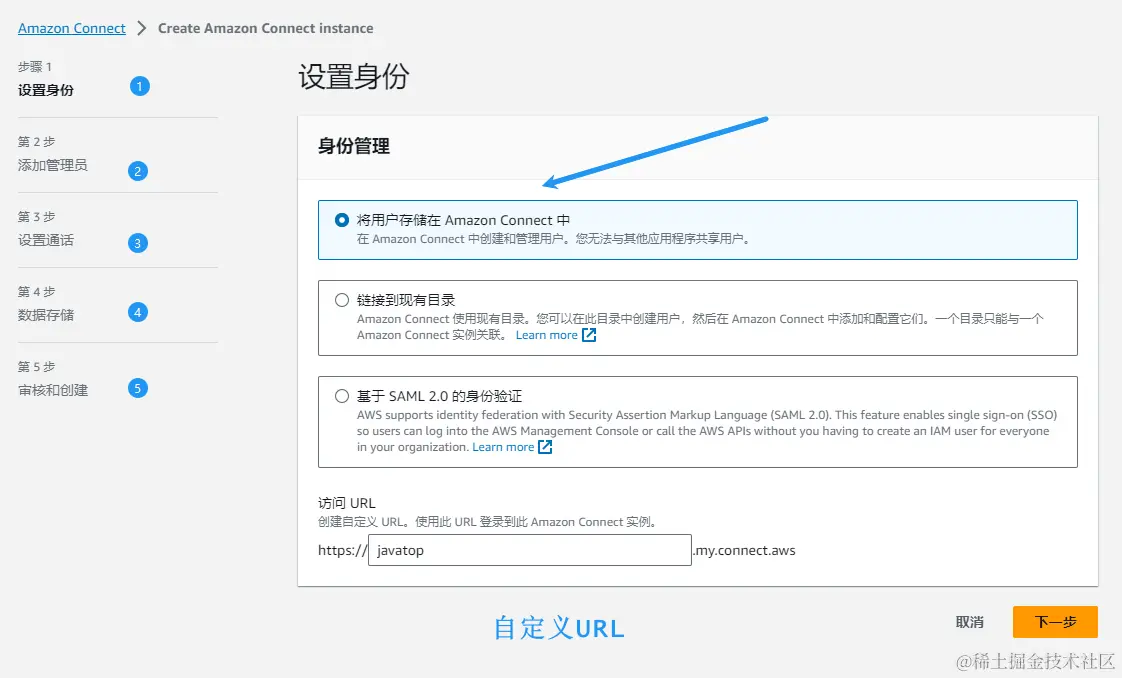This screenshot has height=678, width=1122.
Task: Go to step 设置通话 in sidebar
Action: click(x=46, y=240)
